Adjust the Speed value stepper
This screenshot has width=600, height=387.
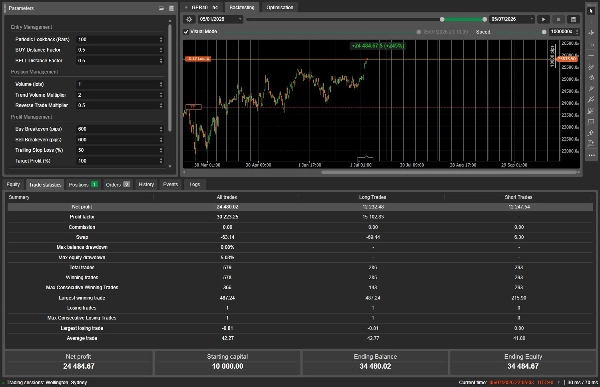pyautogui.click(x=577, y=32)
